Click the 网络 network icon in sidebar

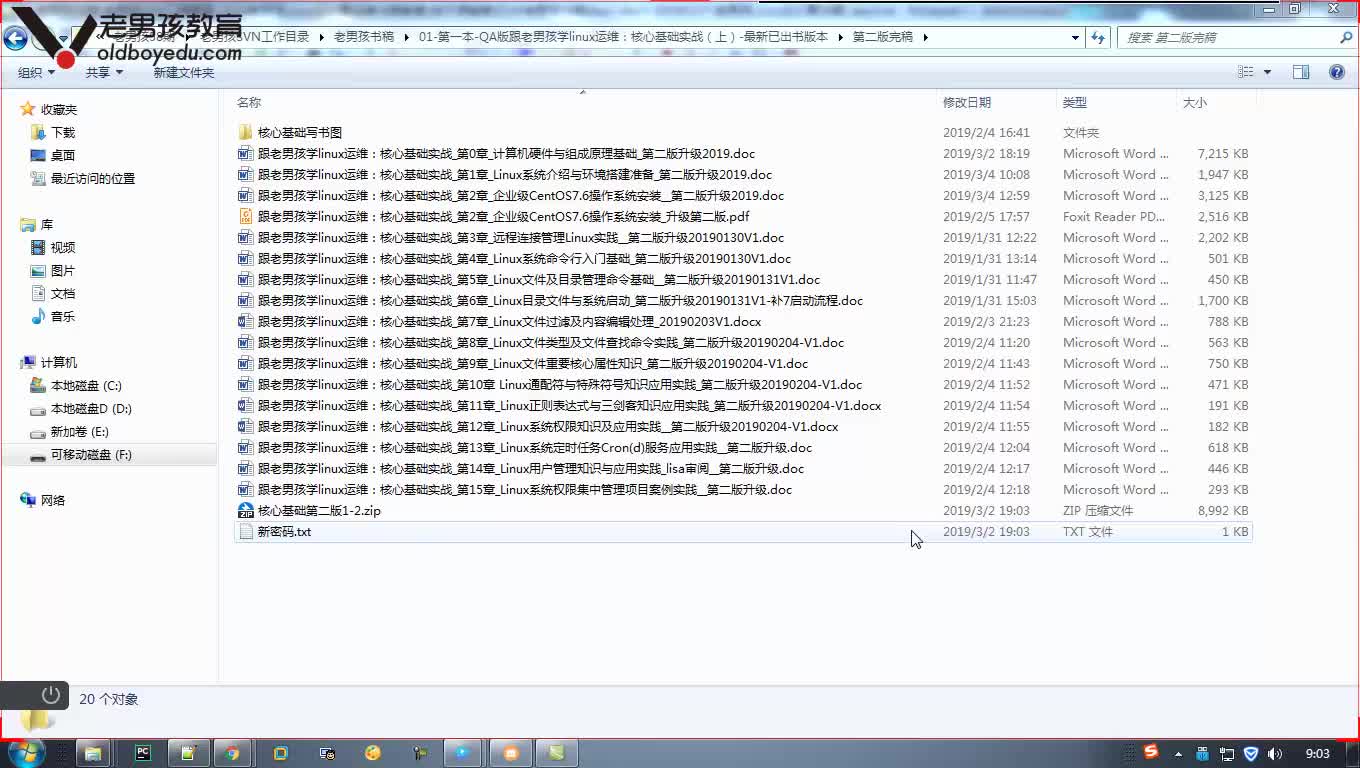pyautogui.click(x=28, y=500)
